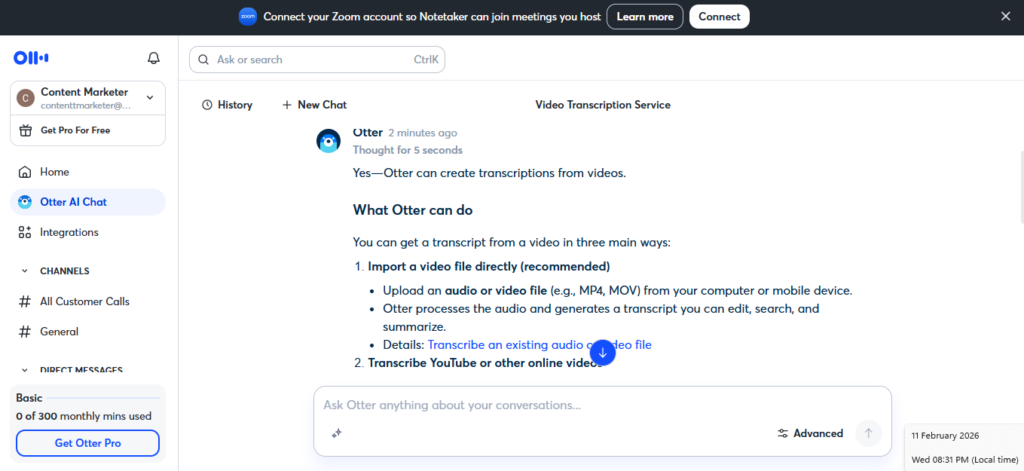Click Get Otter Pro button
This screenshot has width=1024, height=471.
click(88, 443)
